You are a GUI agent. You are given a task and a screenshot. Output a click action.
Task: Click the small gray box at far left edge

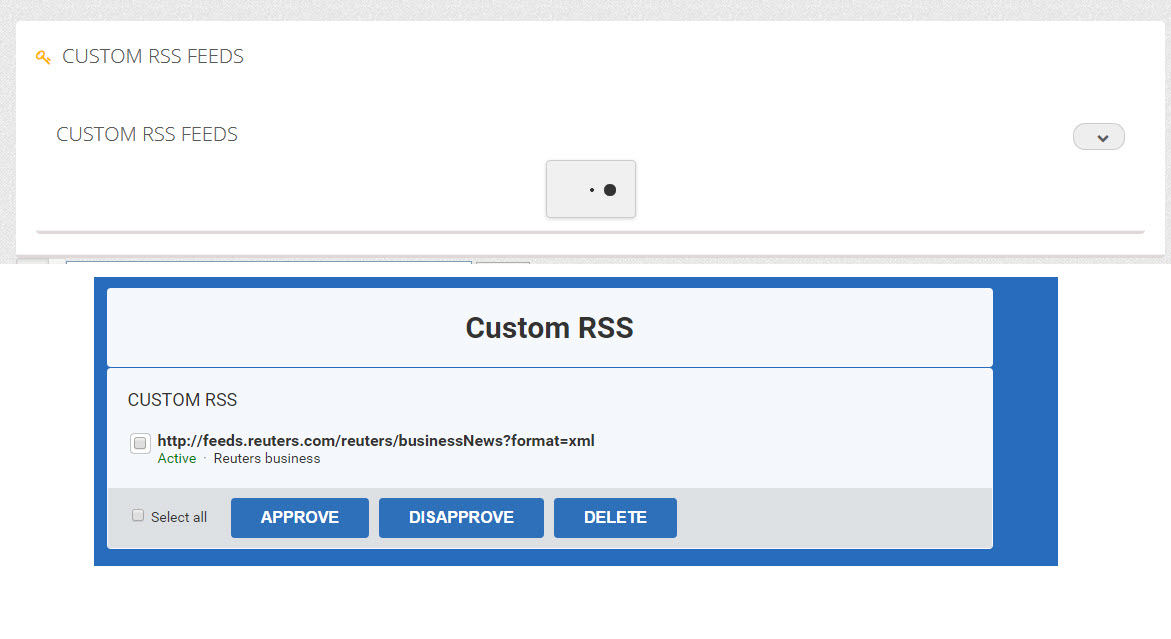pos(32,262)
